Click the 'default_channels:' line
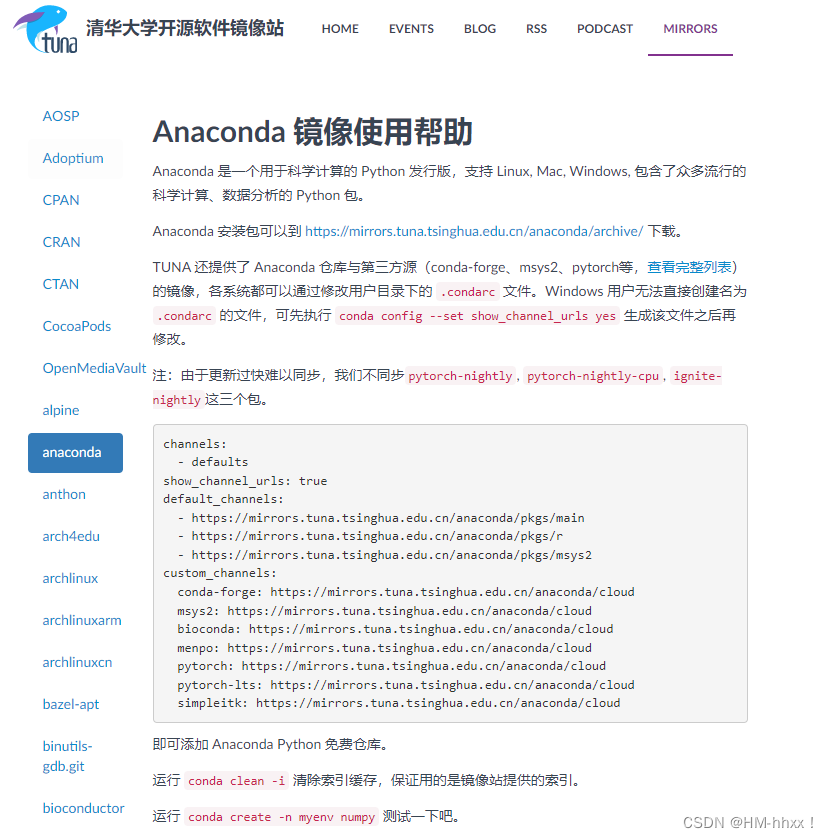Screen dimensions: 828x838 pos(223,499)
